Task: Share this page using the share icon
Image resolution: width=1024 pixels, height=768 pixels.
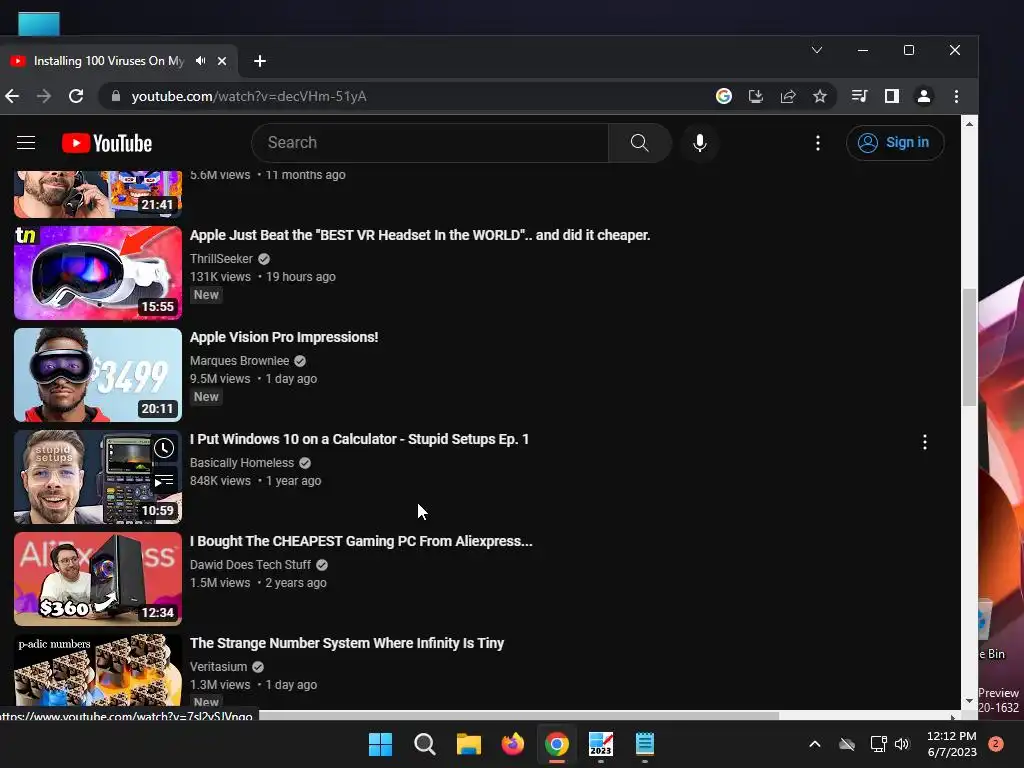Action: point(788,96)
